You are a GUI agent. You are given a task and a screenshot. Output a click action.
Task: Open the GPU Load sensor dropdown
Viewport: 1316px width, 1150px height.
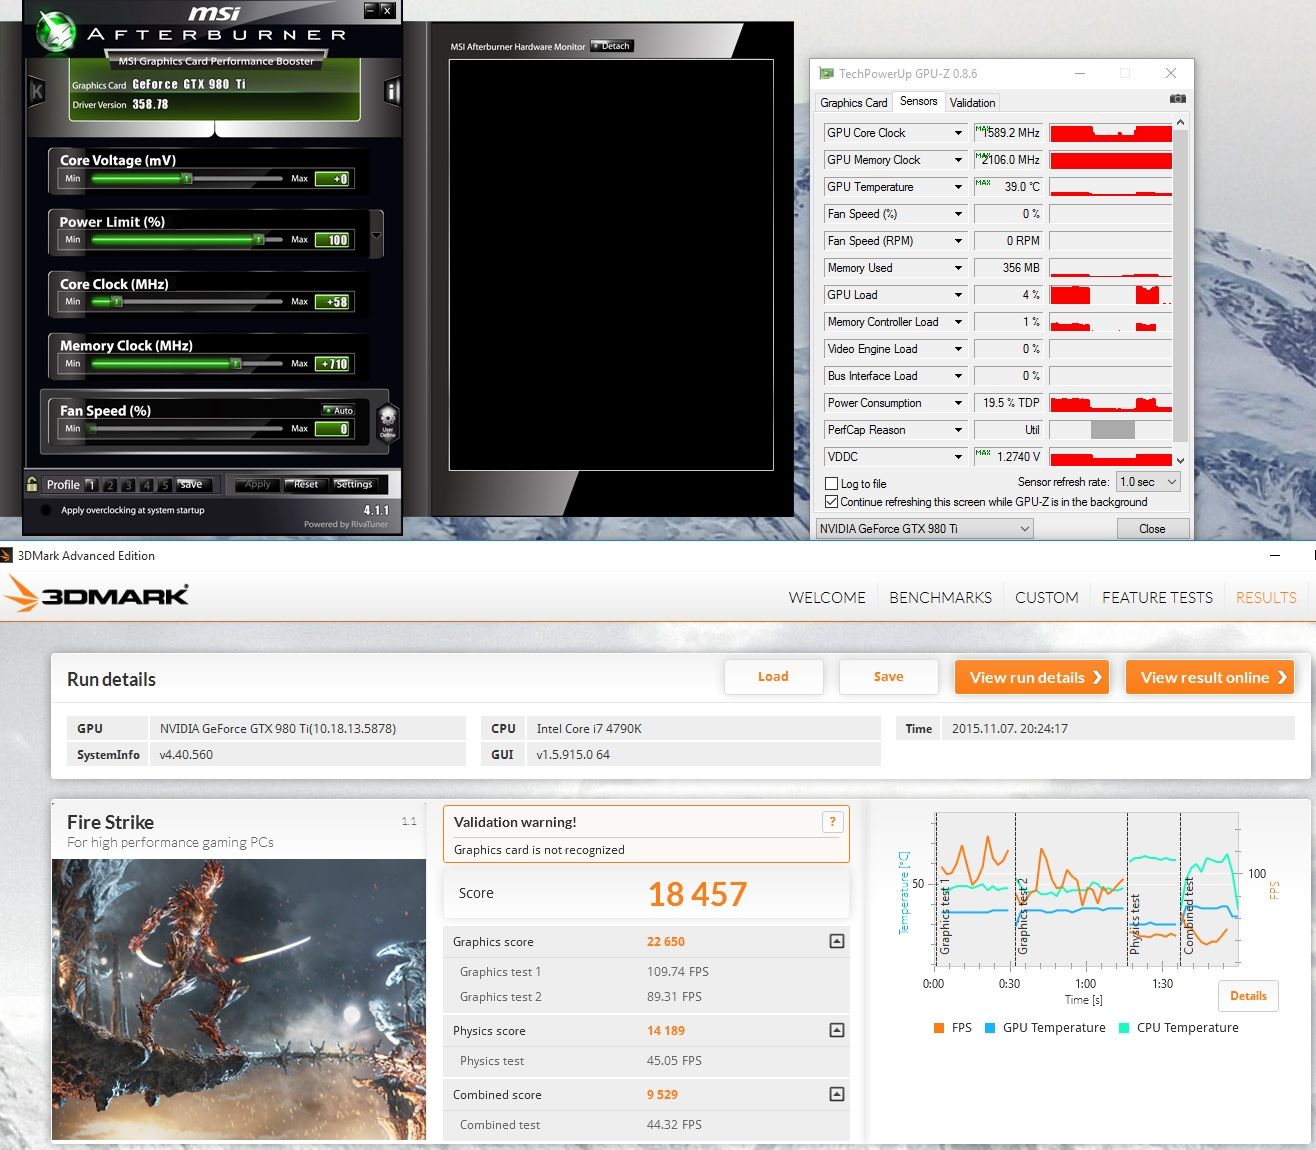coord(958,295)
